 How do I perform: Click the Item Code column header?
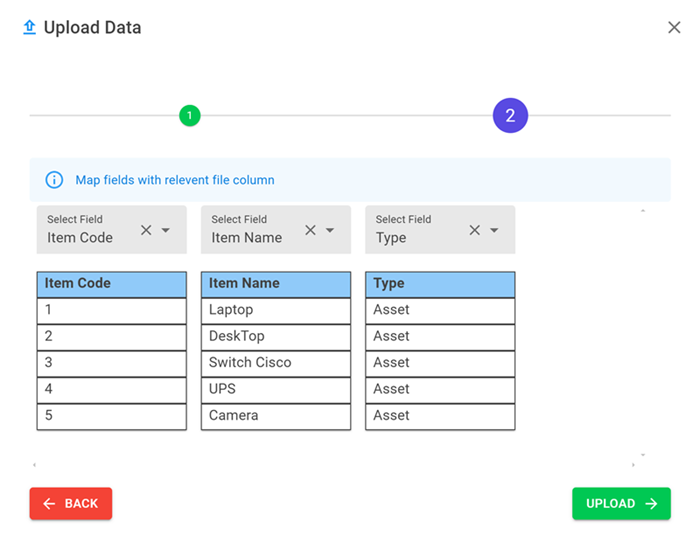pos(111,284)
